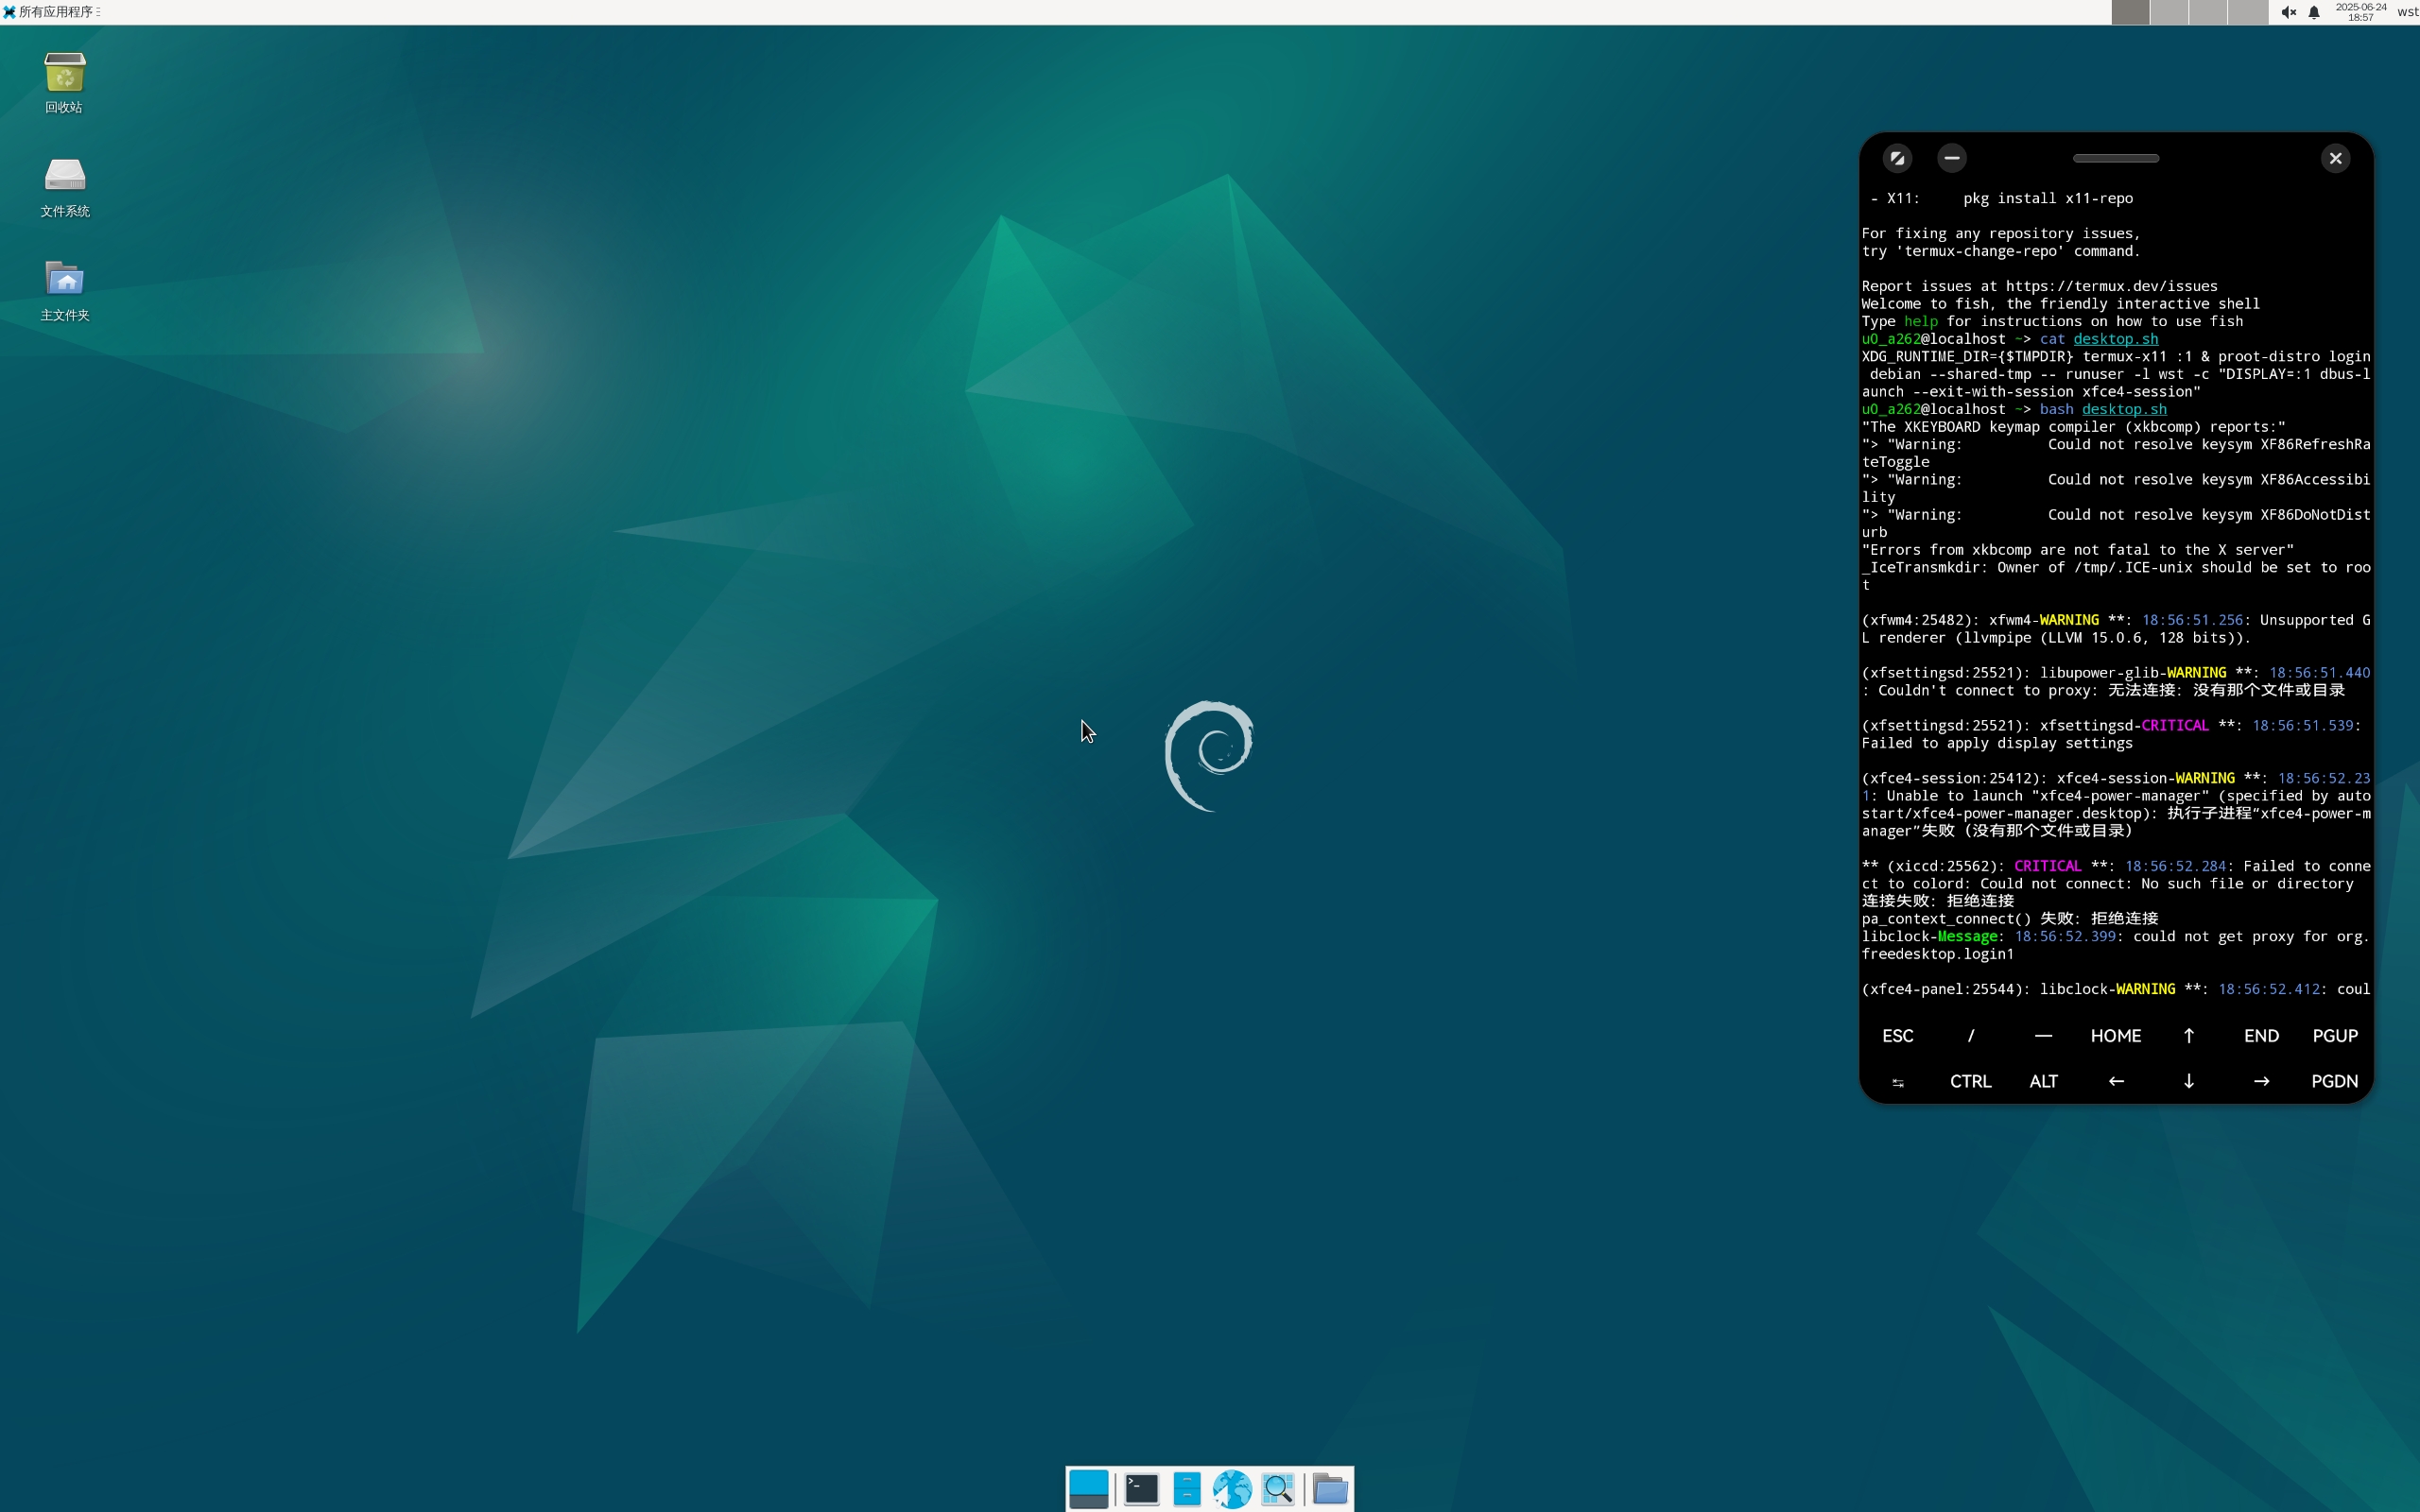Open the dock directory menu folder

point(1330,1489)
